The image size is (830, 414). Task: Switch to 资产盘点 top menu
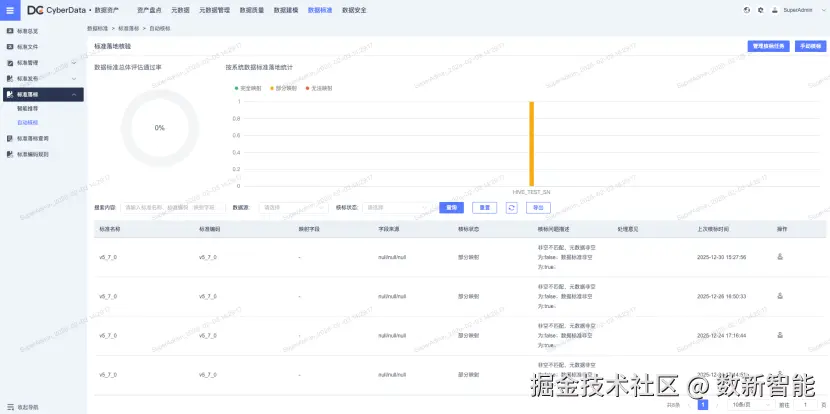(149, 10)
